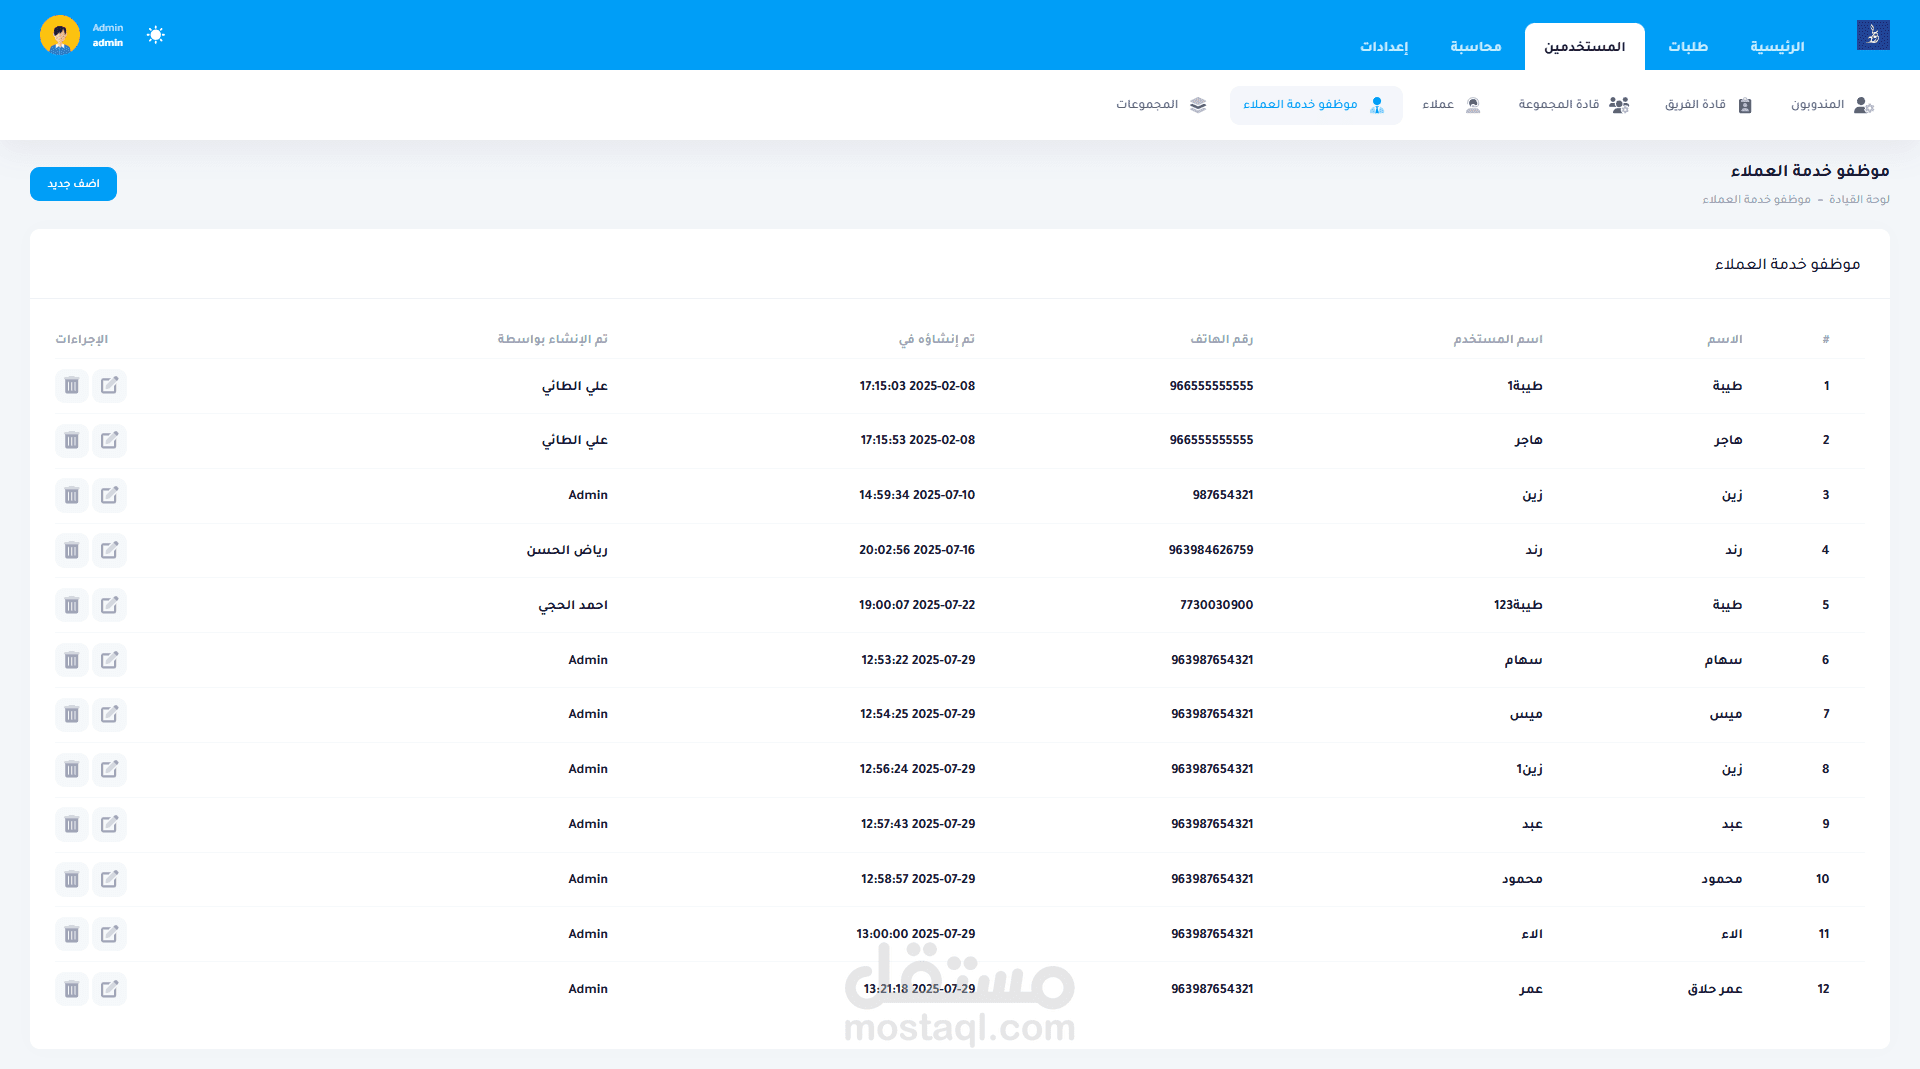Select phone number 987654321
This screenshot has height=1069, width=1920.
1223,495
